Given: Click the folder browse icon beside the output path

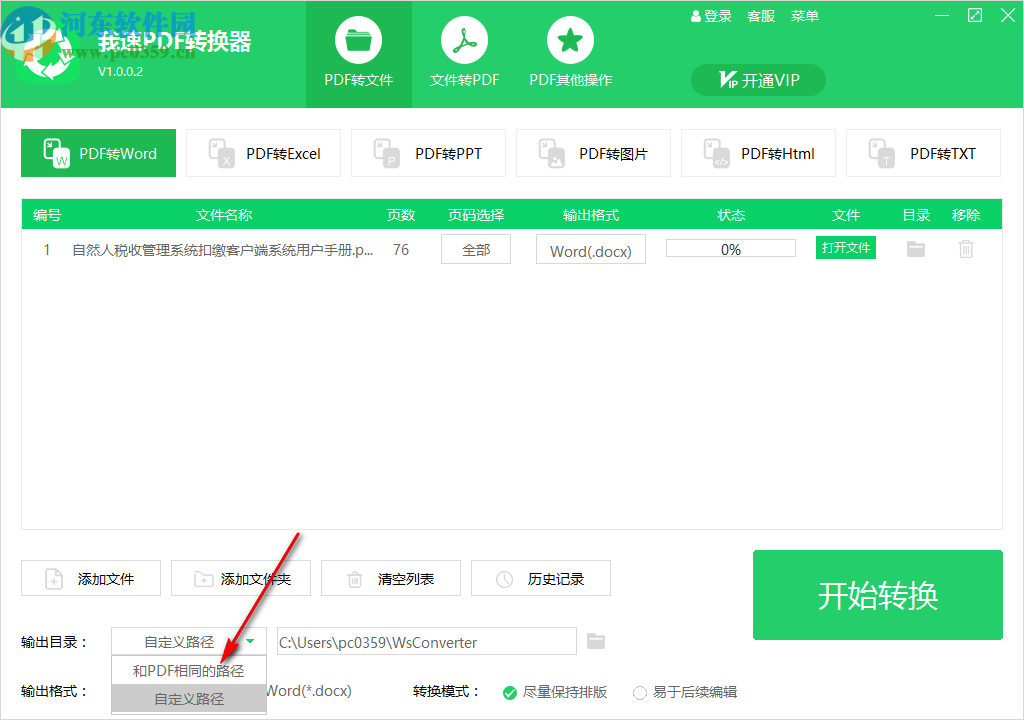Looking at the screenshot, I should (x=596, y=641).
